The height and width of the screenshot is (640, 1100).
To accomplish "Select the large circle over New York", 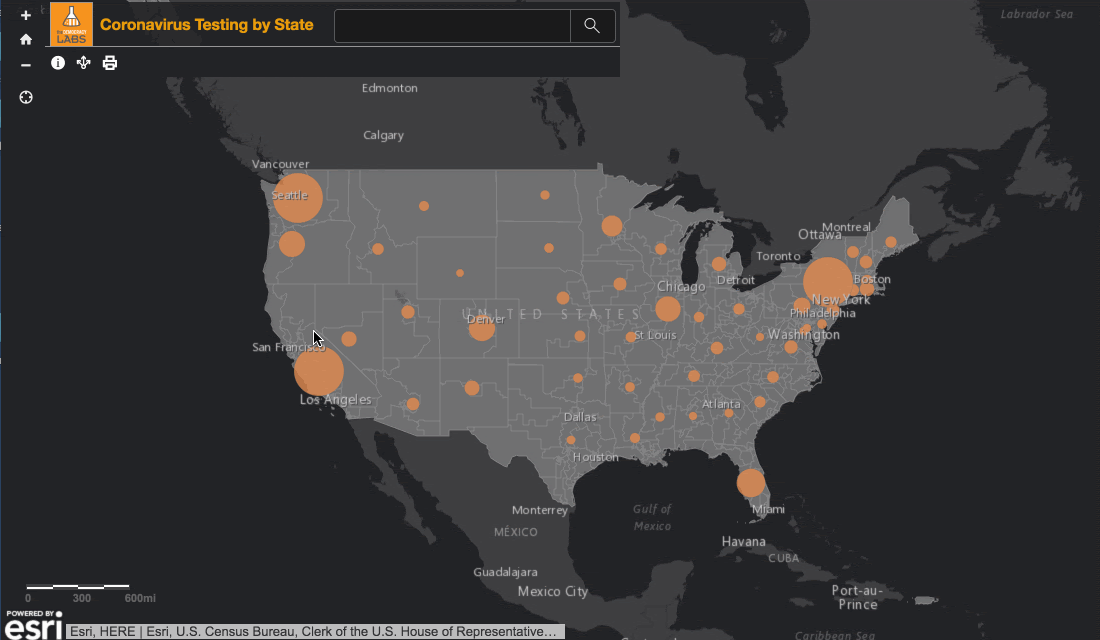I will tap(828, 282).
